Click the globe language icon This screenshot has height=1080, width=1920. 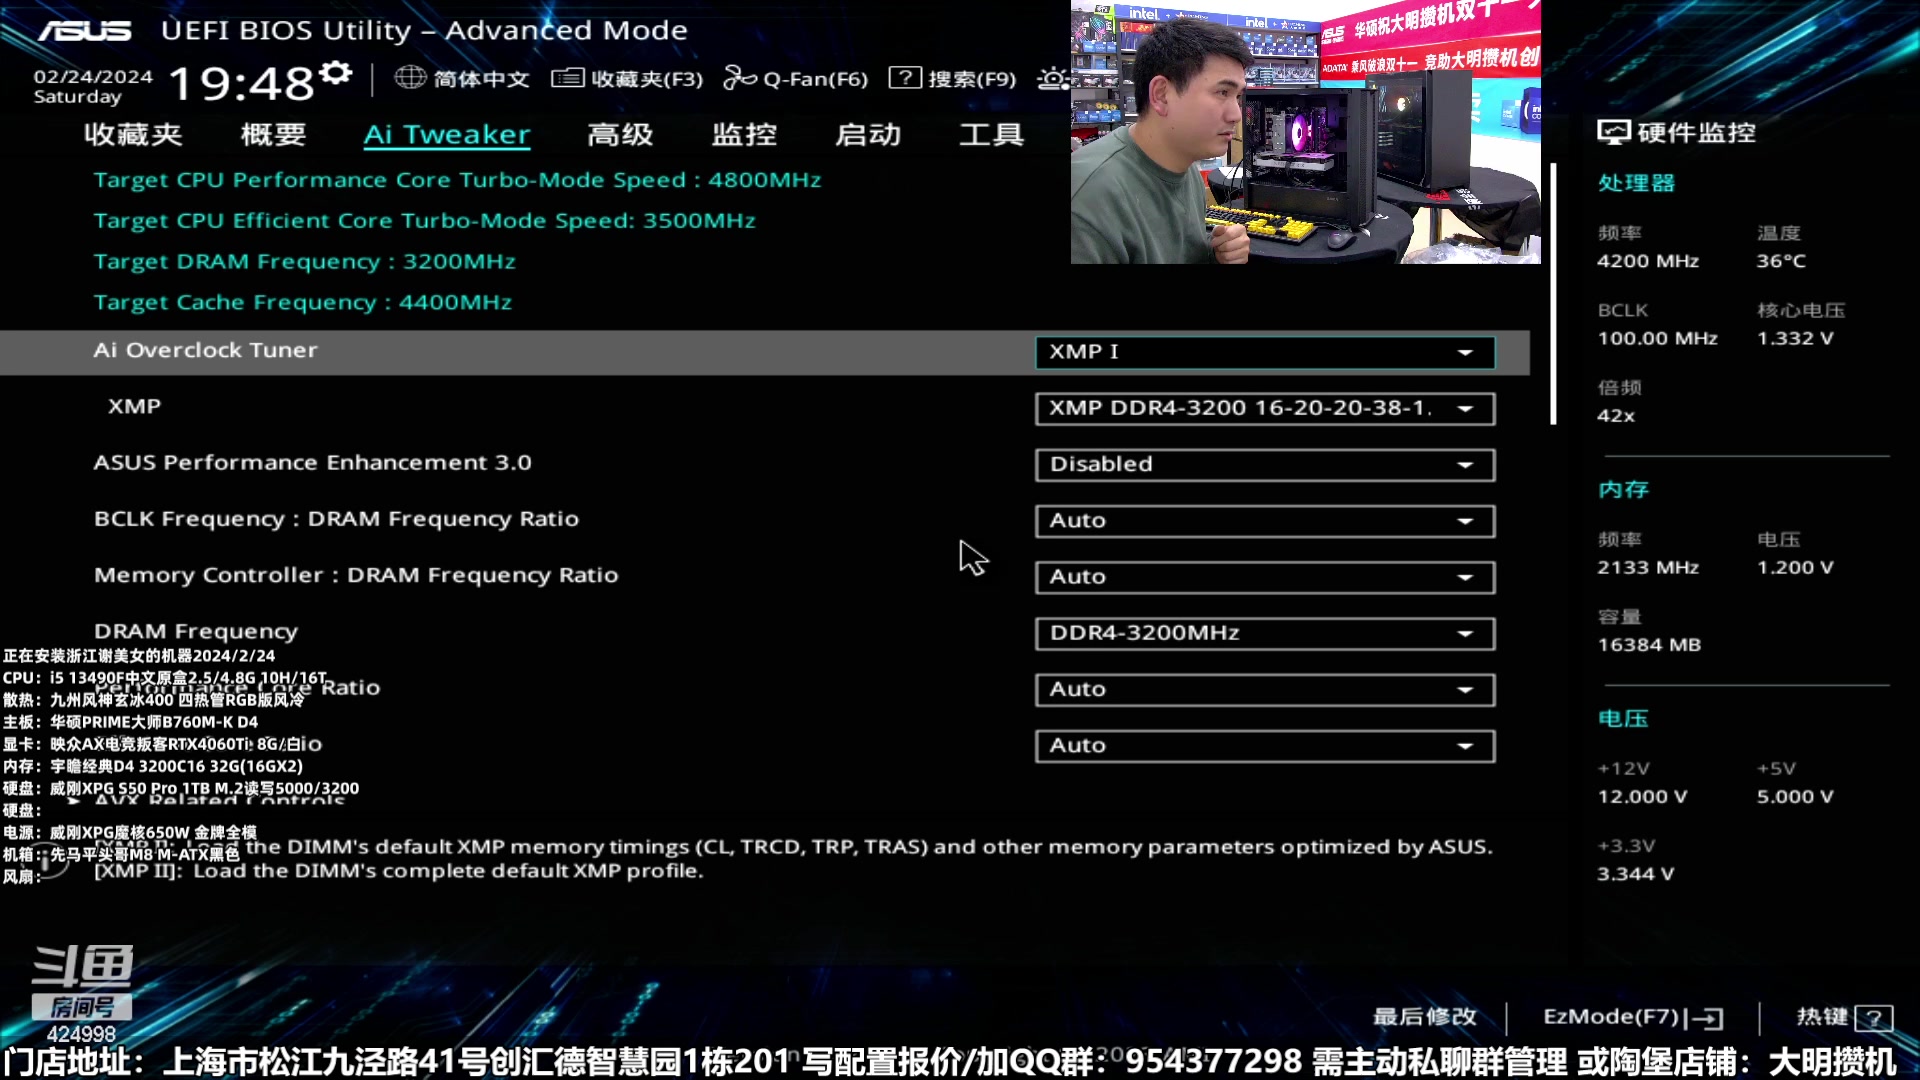pos(410,77)
